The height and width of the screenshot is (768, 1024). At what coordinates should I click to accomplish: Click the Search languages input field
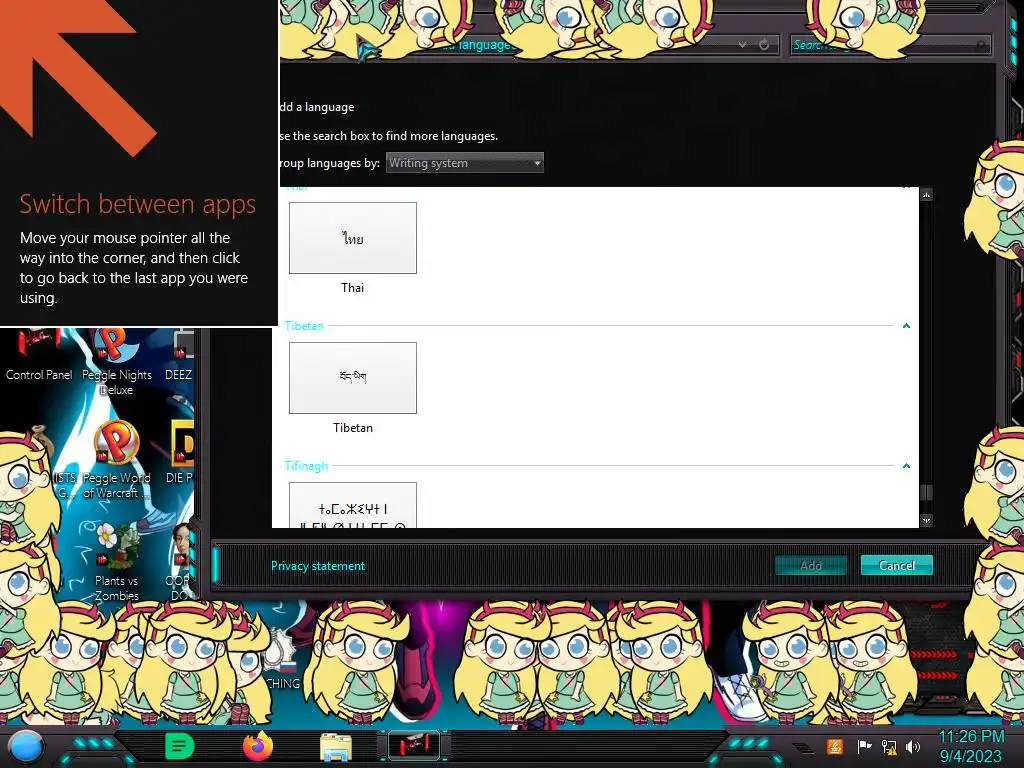890,44
